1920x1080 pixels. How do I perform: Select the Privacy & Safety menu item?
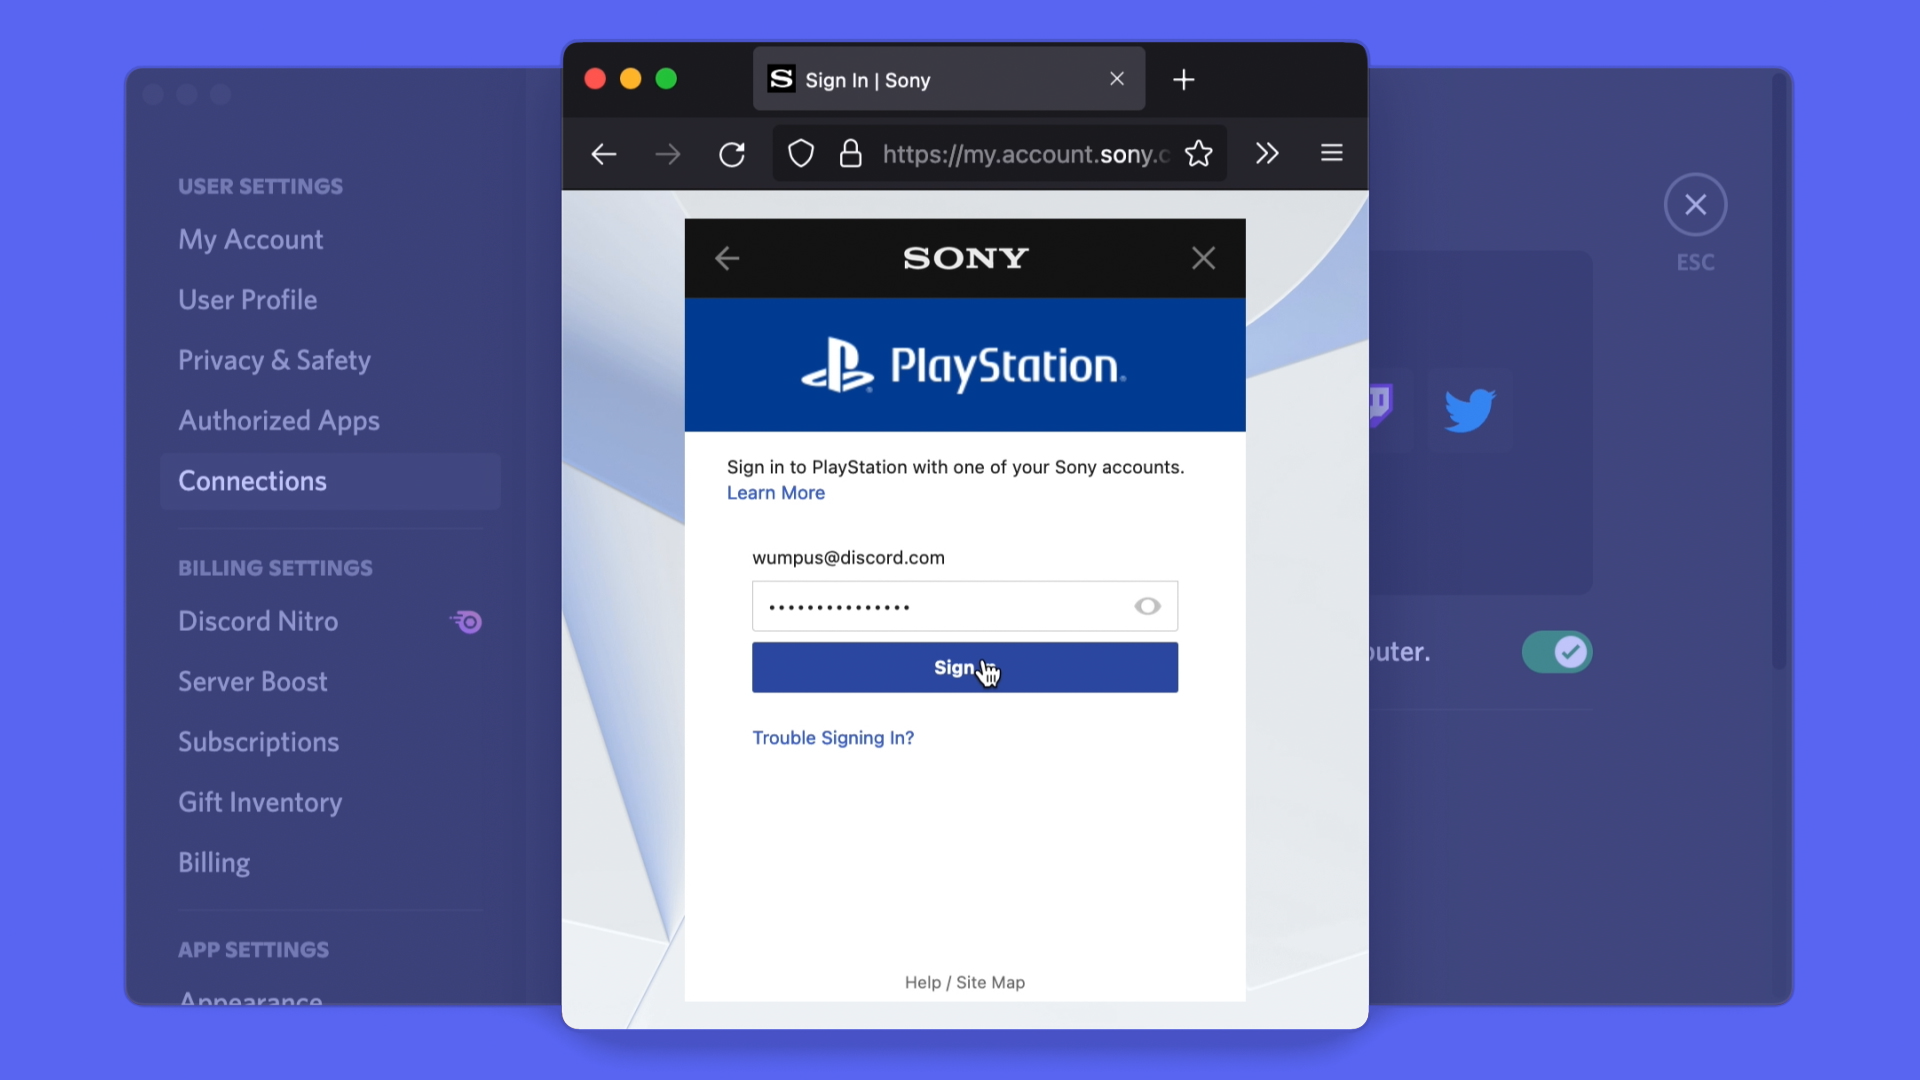(274, 360)
